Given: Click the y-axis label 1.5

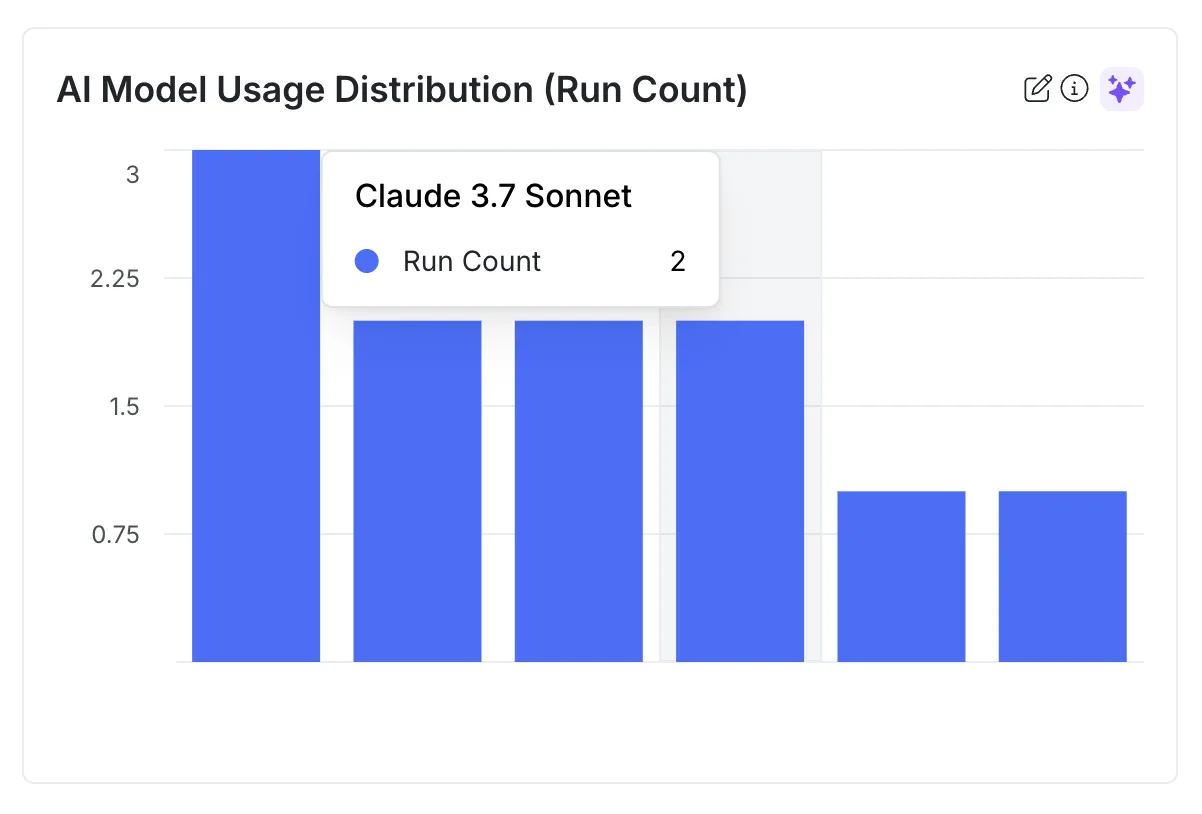Looking at the screenshot, I should [123, 407].
